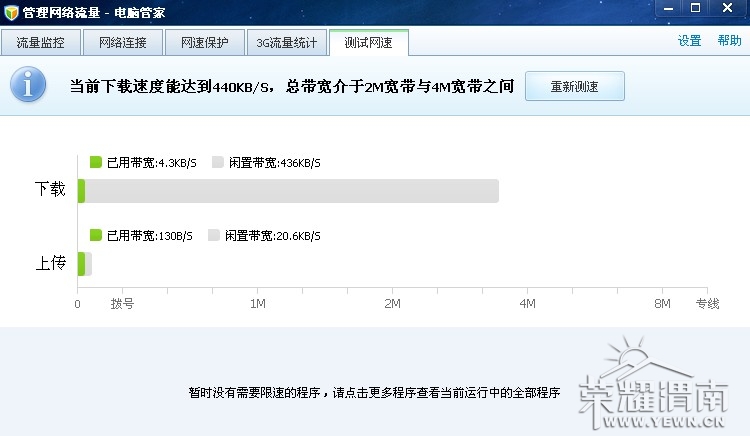
Task: Open the 帮助 link
Action: pos(729,41)
